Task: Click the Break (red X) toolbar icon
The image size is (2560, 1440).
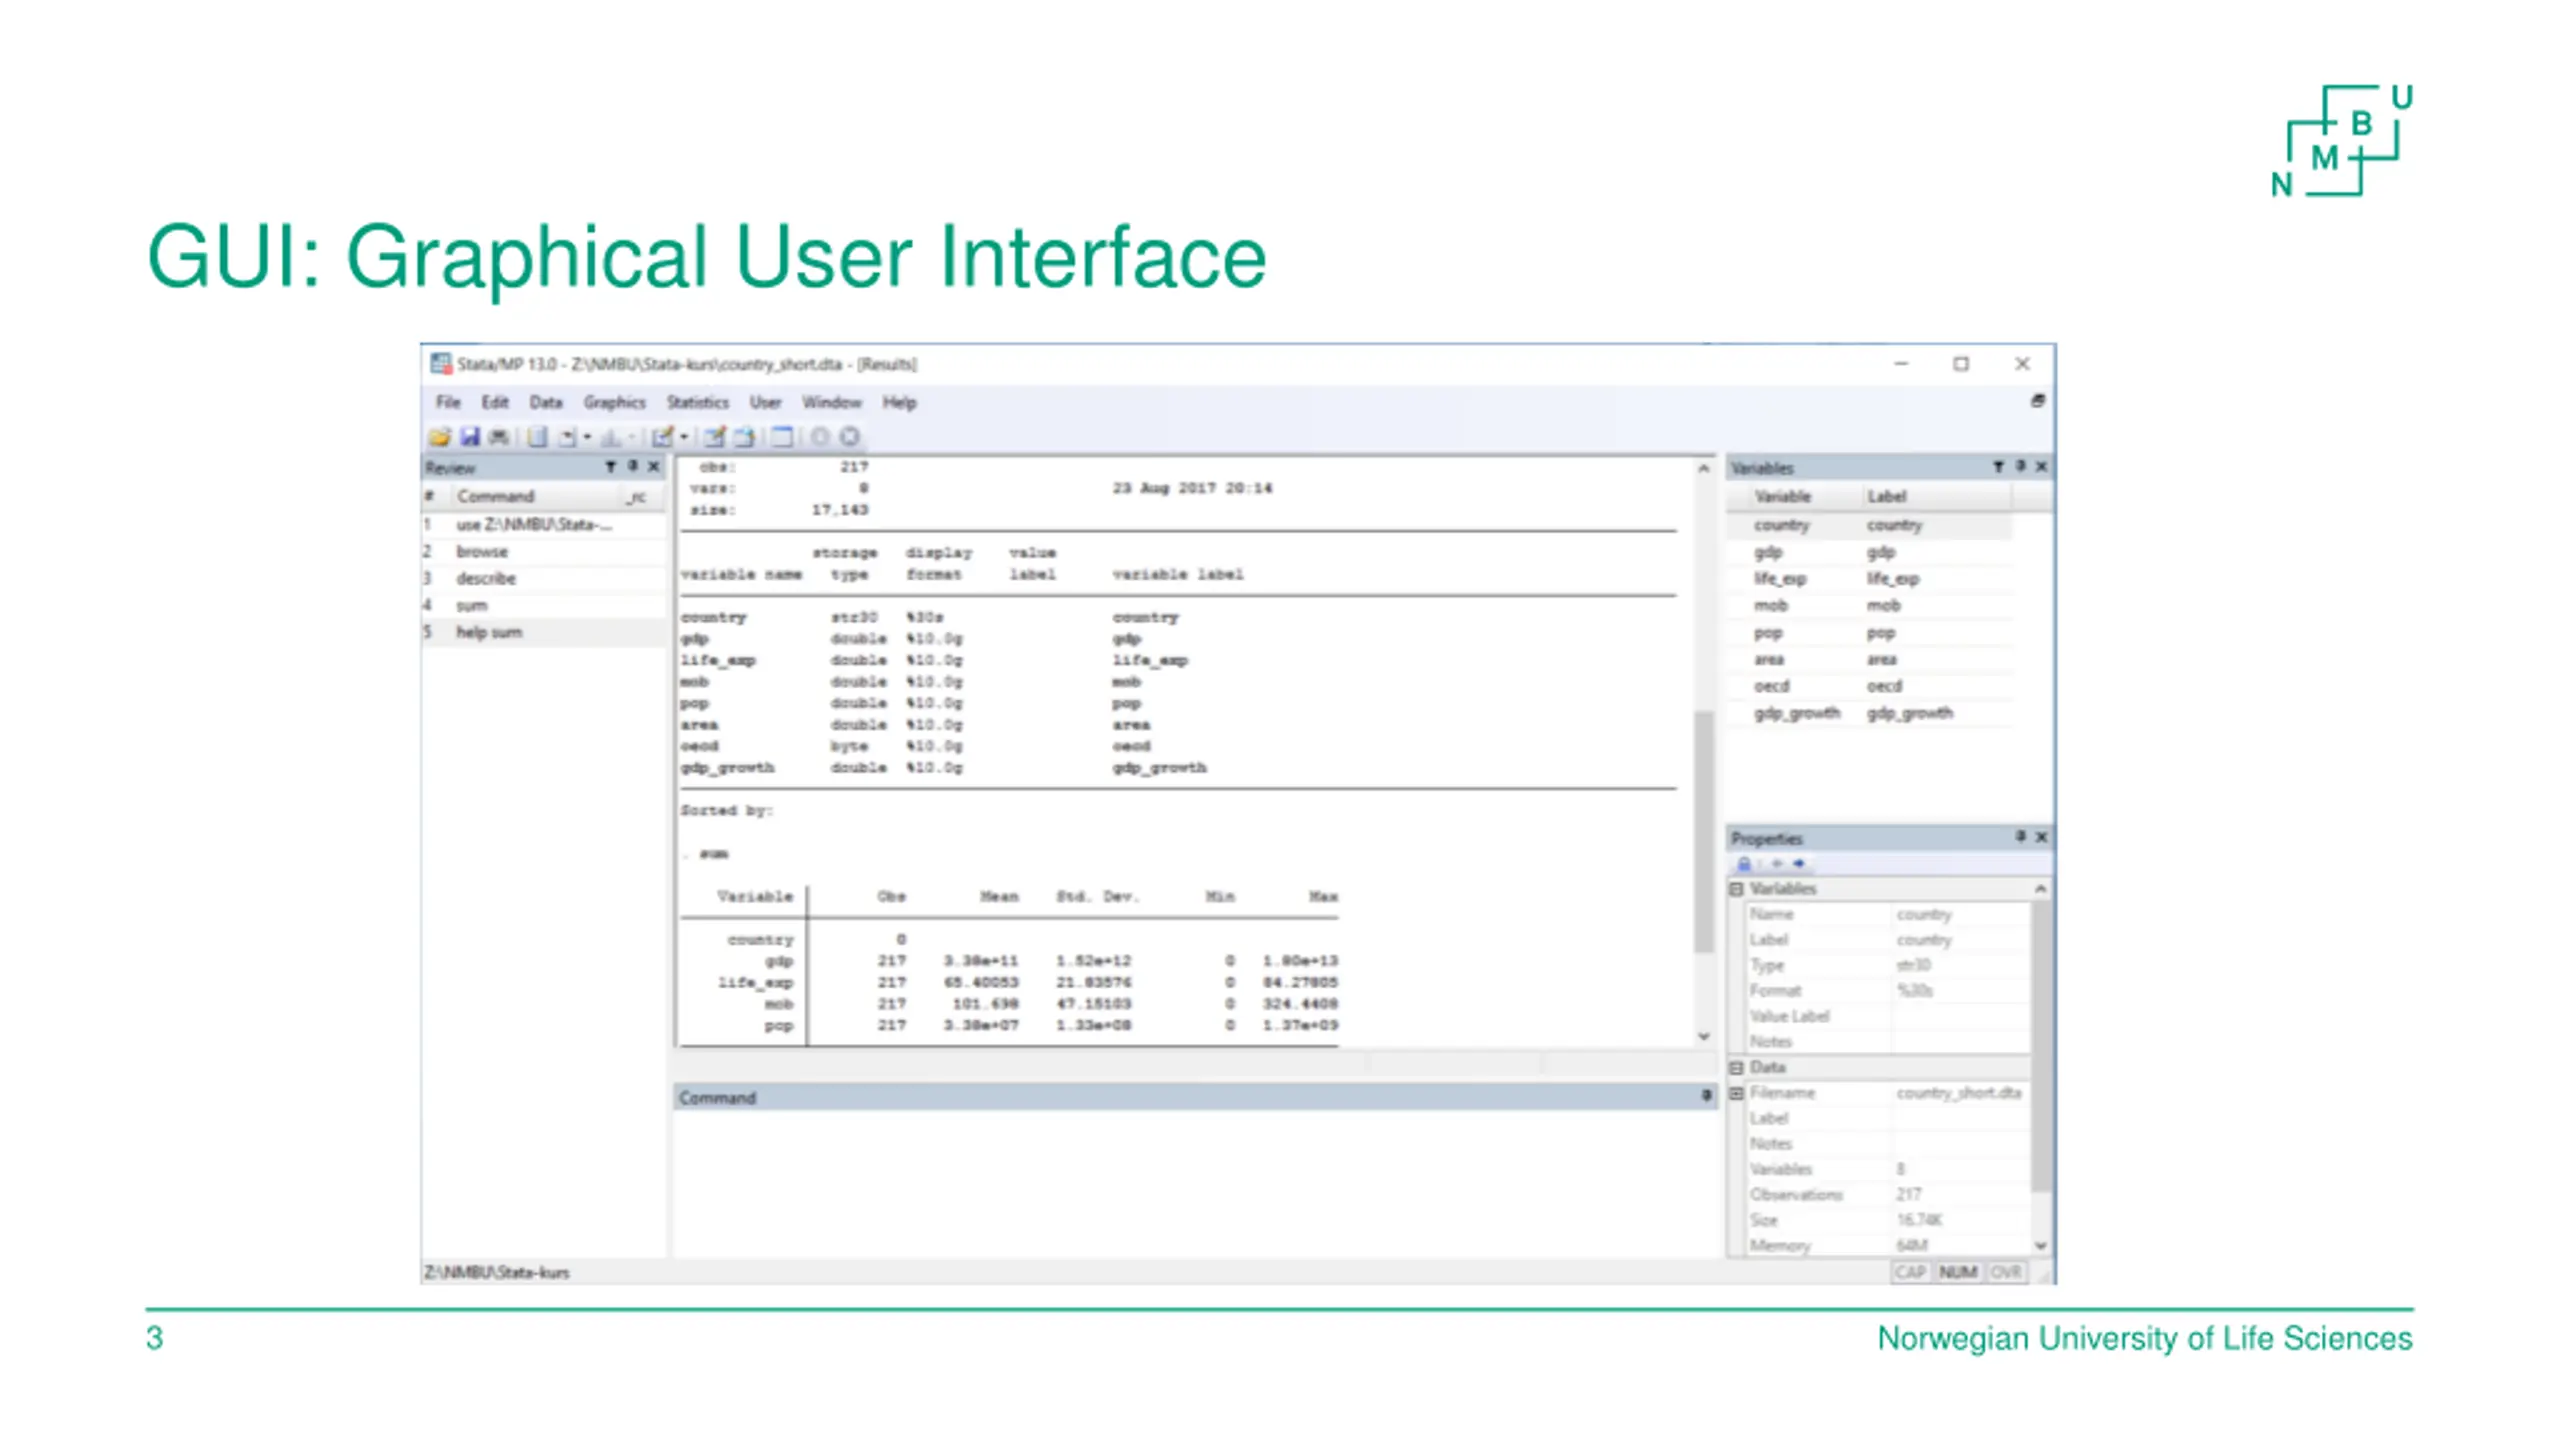Action: coord(849,437)
